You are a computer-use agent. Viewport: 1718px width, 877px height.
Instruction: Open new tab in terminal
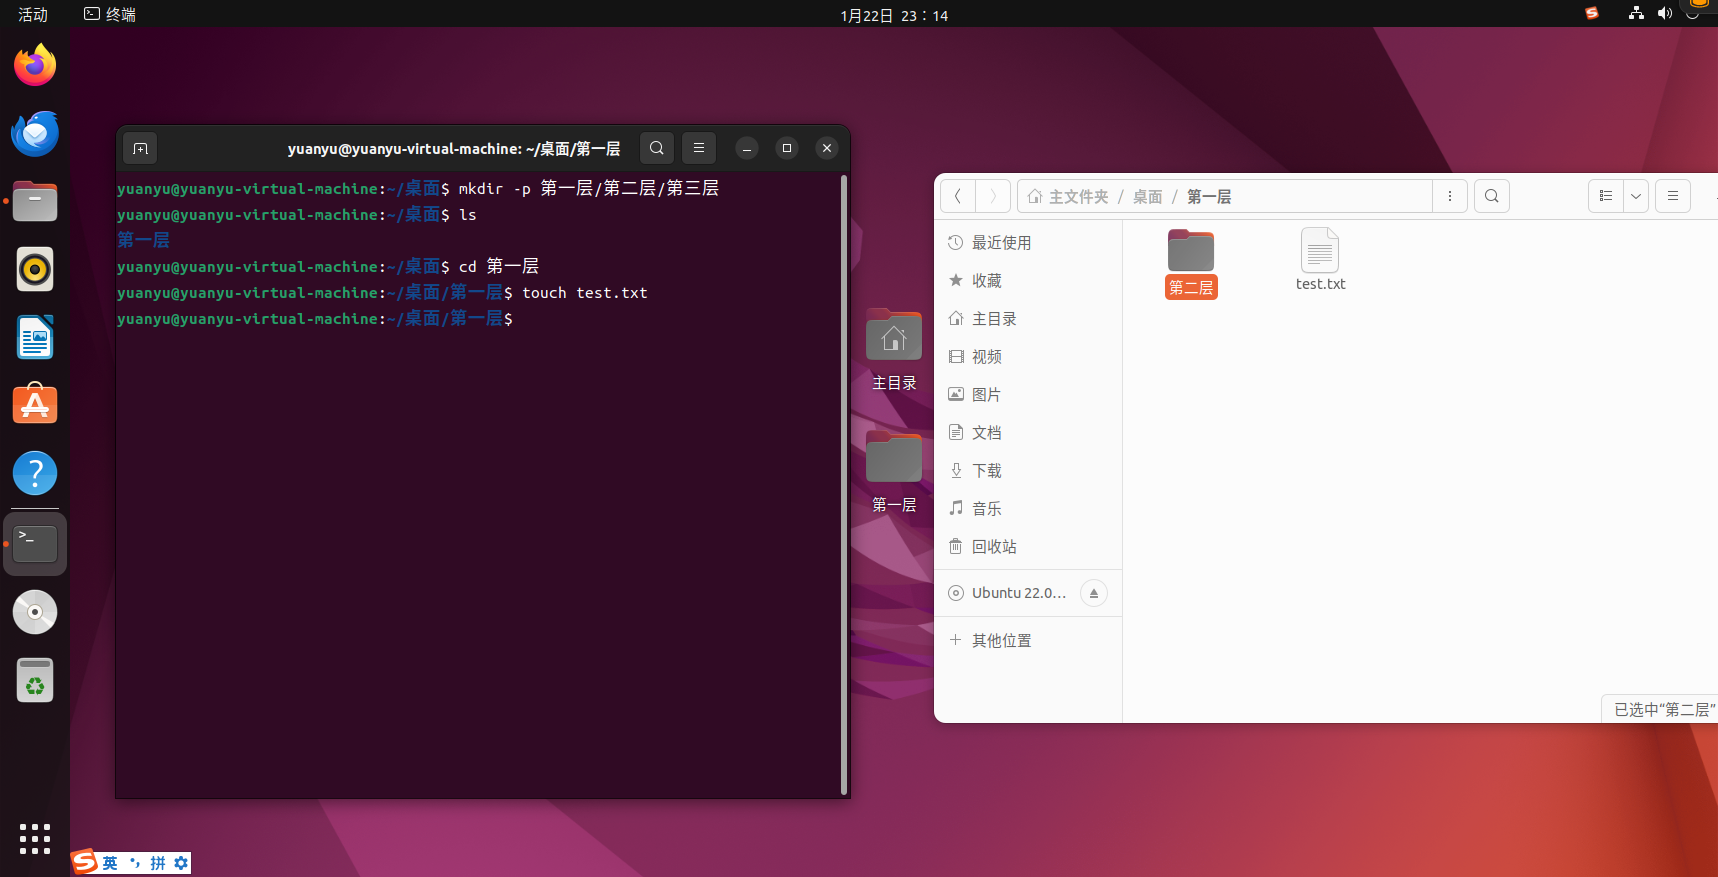pos(140,149)
